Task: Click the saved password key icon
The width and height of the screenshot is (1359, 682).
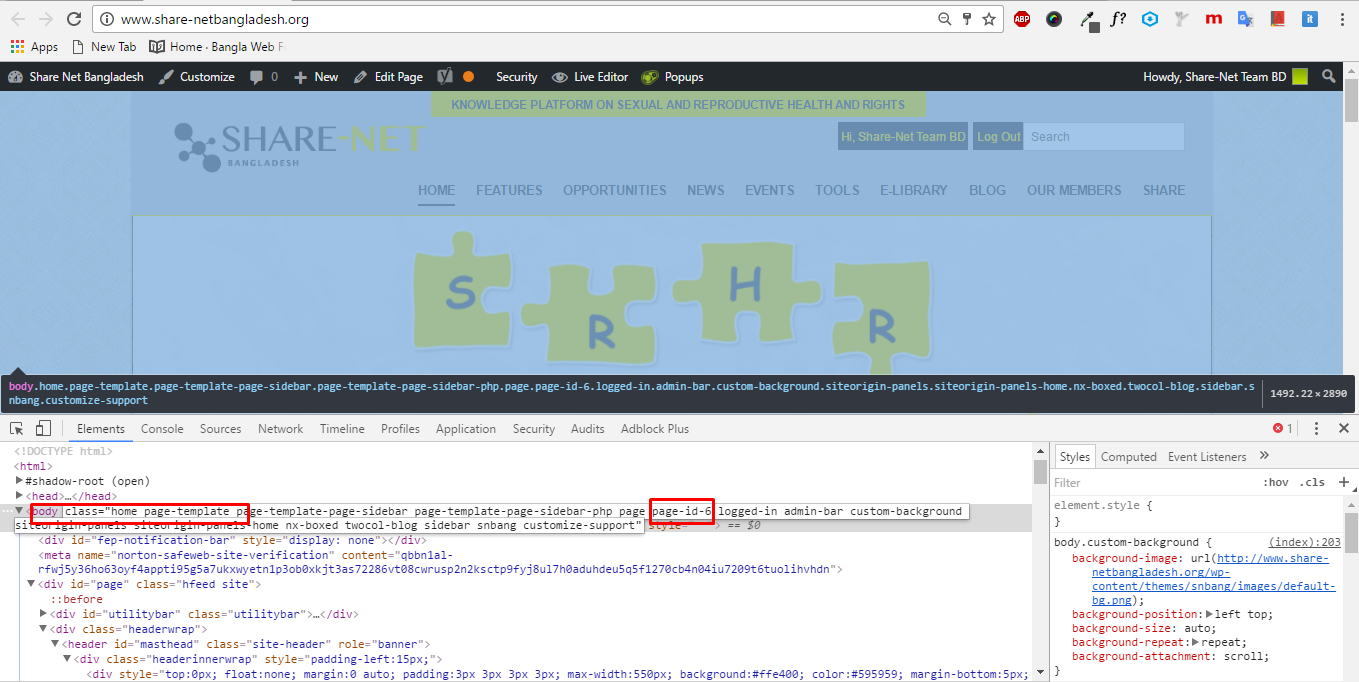Action: click(967, 19)
